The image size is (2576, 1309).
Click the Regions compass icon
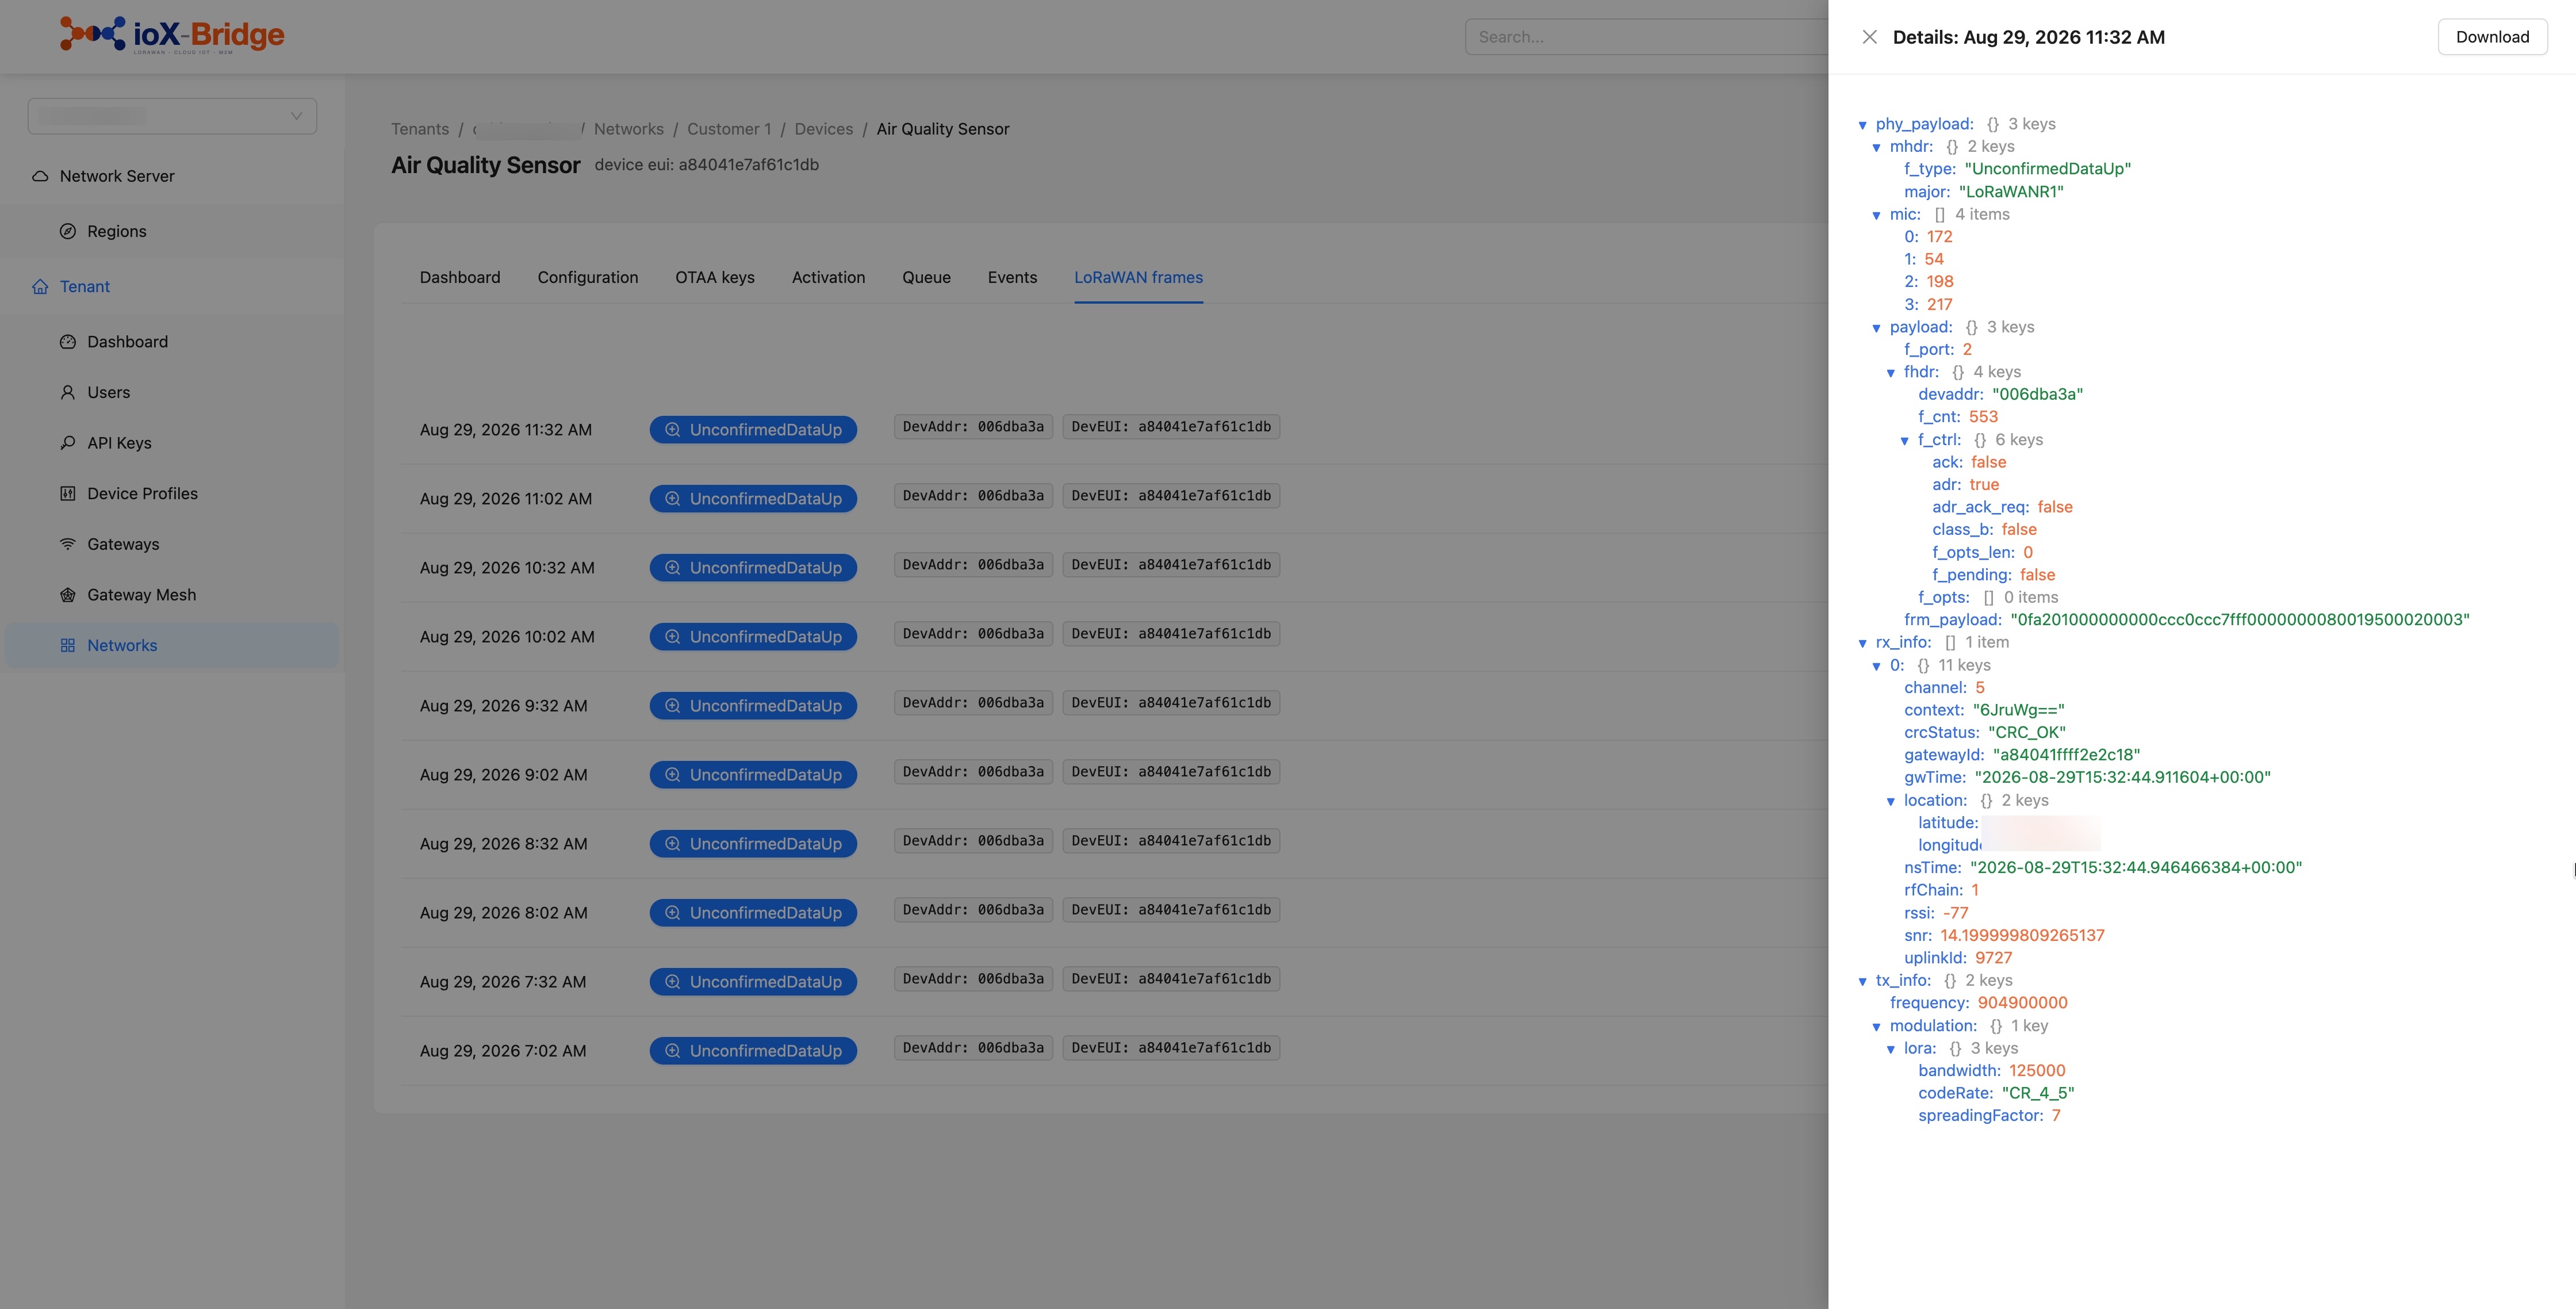[x=67, y=231]
